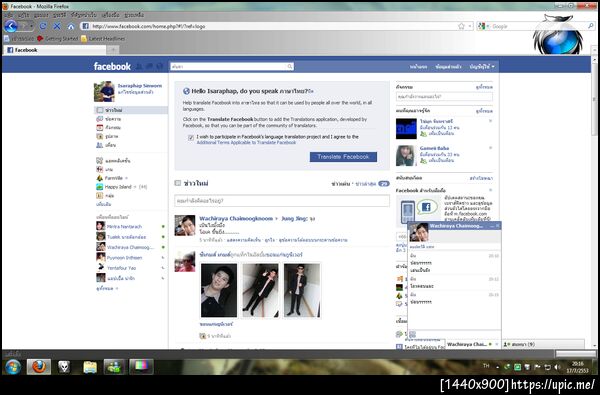Stop page loading with the X icon

click(57, 26)
